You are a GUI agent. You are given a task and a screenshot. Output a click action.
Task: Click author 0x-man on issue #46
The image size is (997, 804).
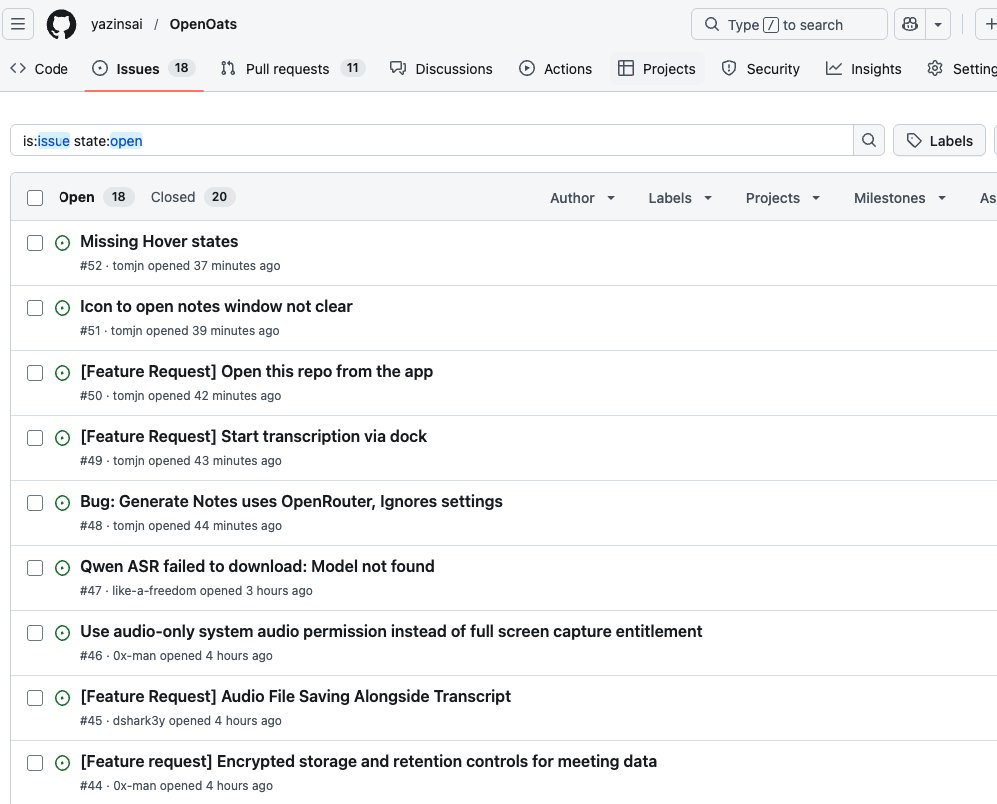click(x=134, y=656)
